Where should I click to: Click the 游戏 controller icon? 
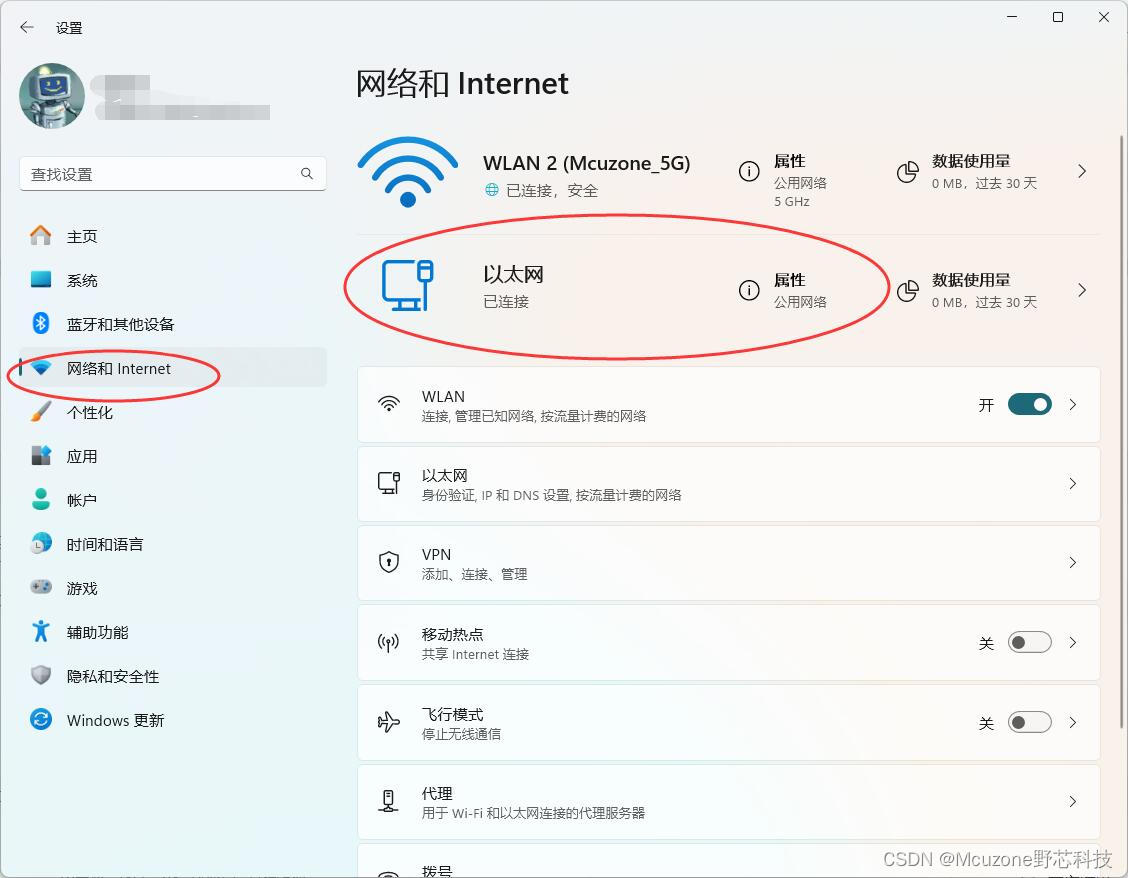pyautogui.click(x=41, y=587)
